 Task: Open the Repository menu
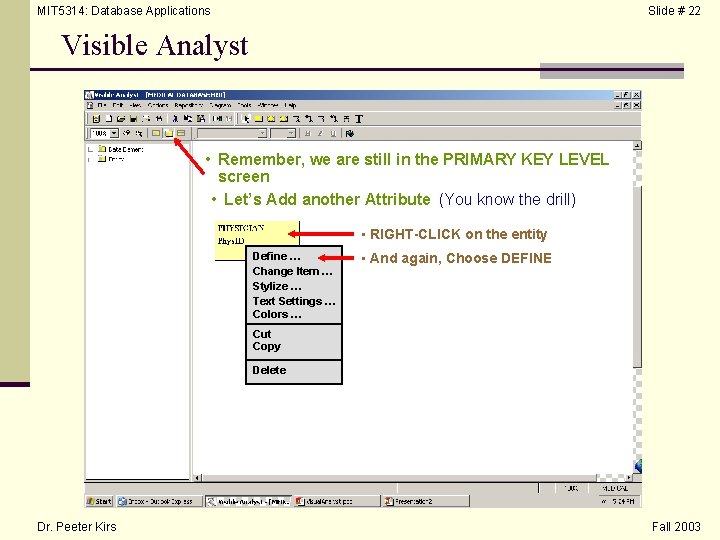point(188,105)
